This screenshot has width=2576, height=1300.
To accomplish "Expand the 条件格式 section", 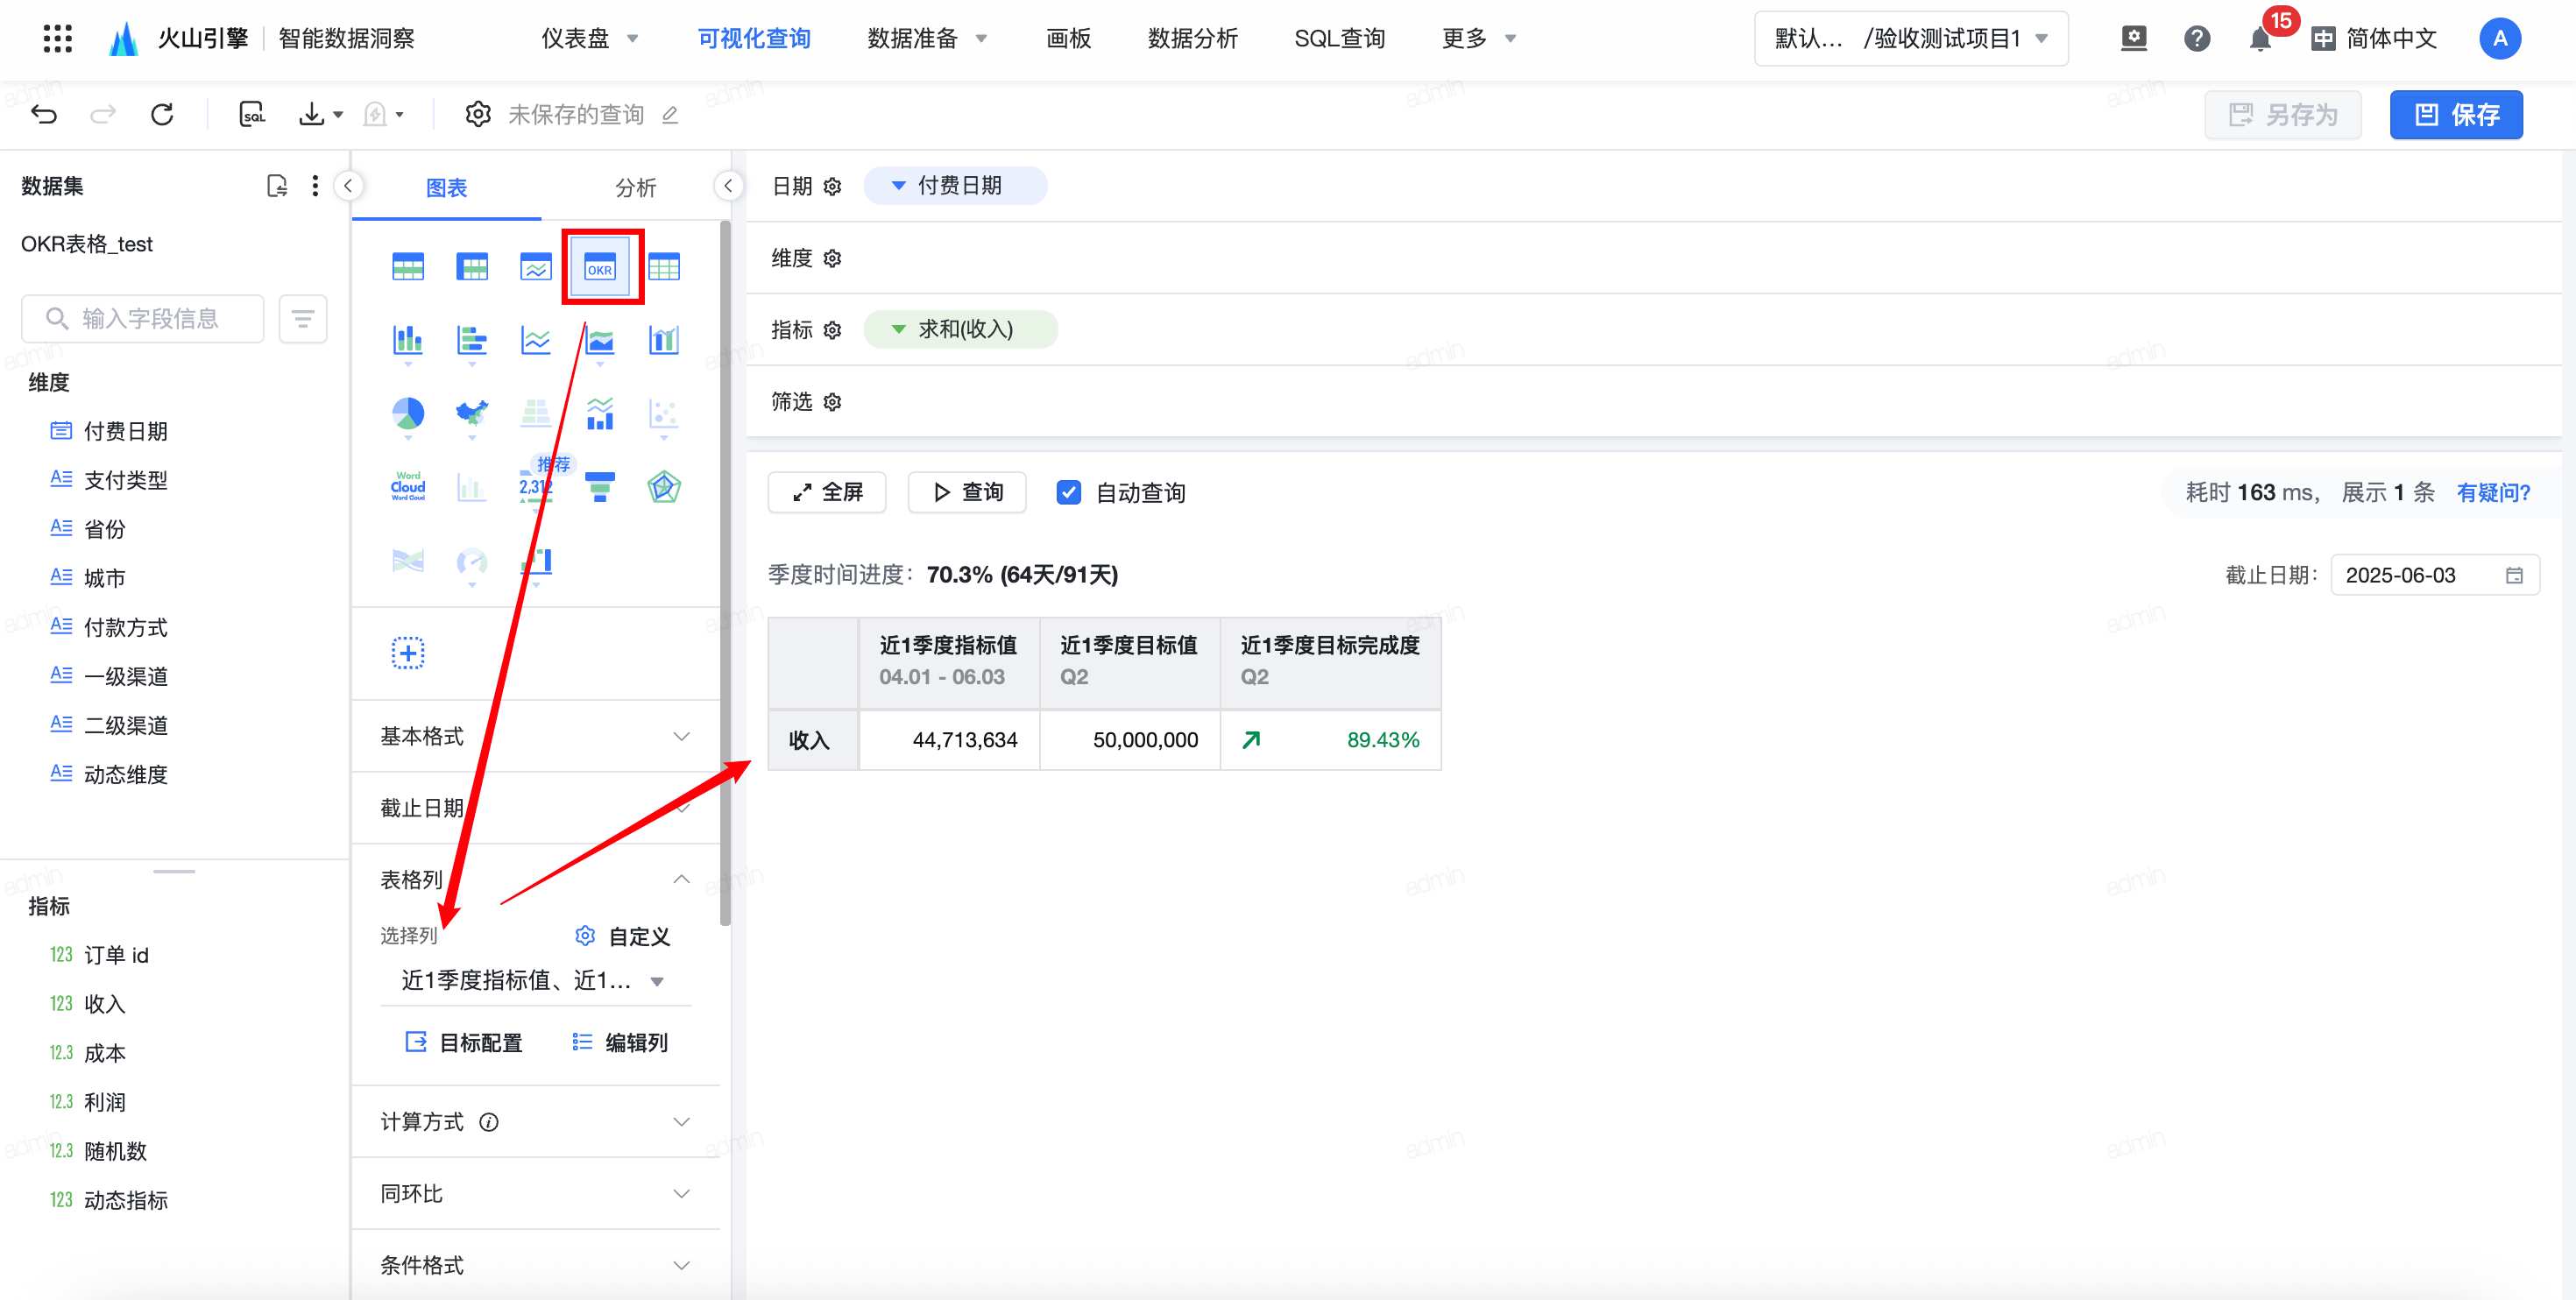I will [536, 1265].
